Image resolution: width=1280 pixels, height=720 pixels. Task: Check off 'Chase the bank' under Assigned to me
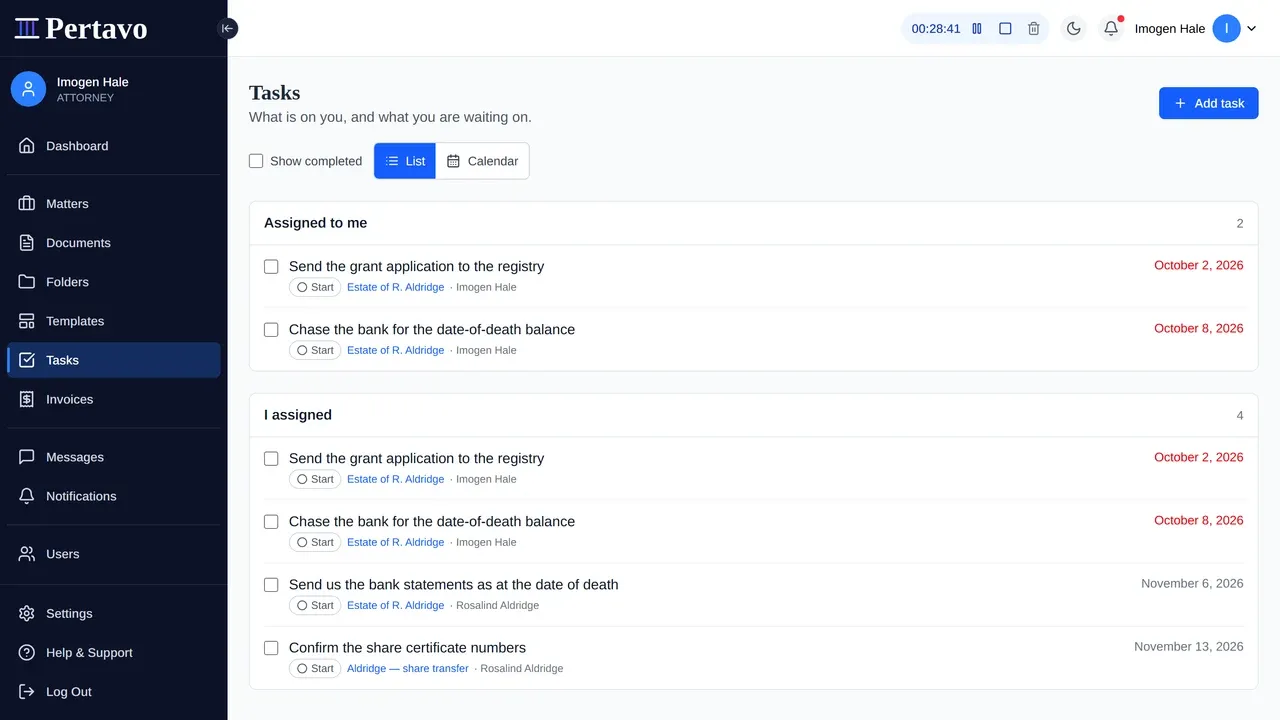pos(271,330)
